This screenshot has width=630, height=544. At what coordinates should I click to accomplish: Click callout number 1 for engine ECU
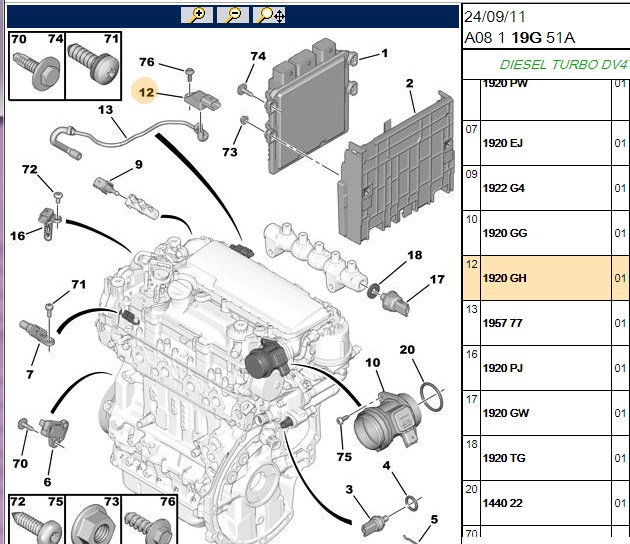click(385, 53)
